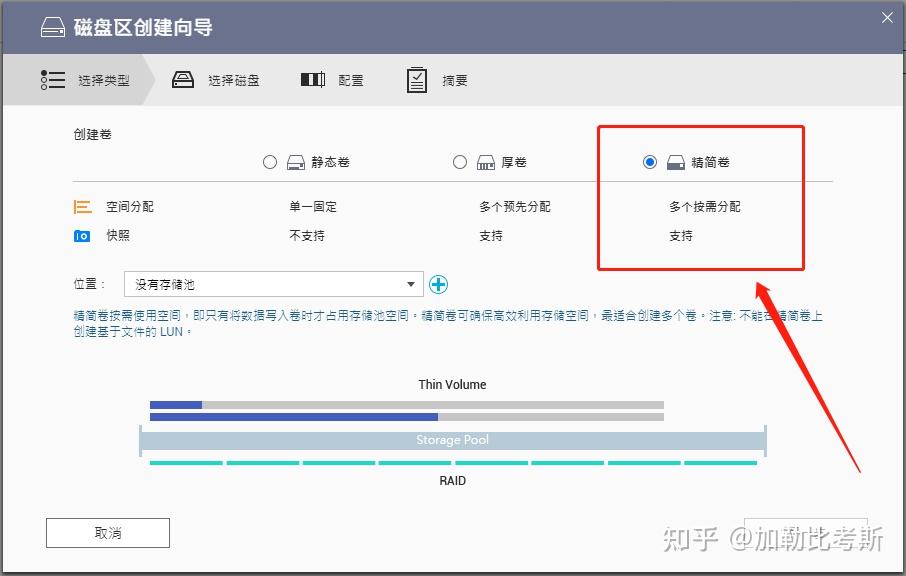Select the 精简卷 radio button
The width and height of the screenshot is (906, 576).
click(652, 161)
